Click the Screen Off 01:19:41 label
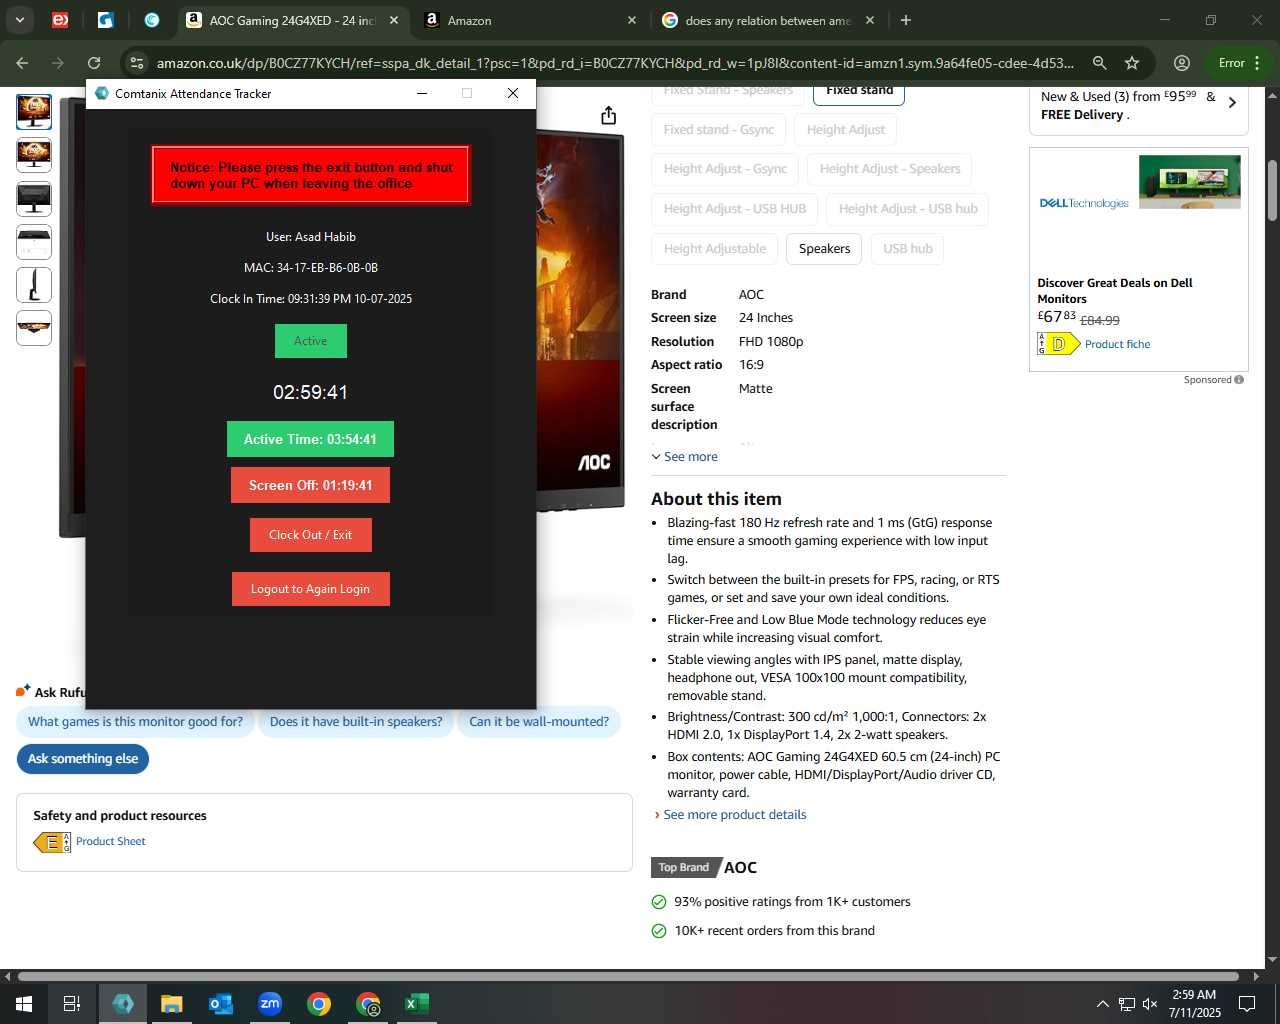The width and height of the screenshot is (1280, 1024). point(310,485)
